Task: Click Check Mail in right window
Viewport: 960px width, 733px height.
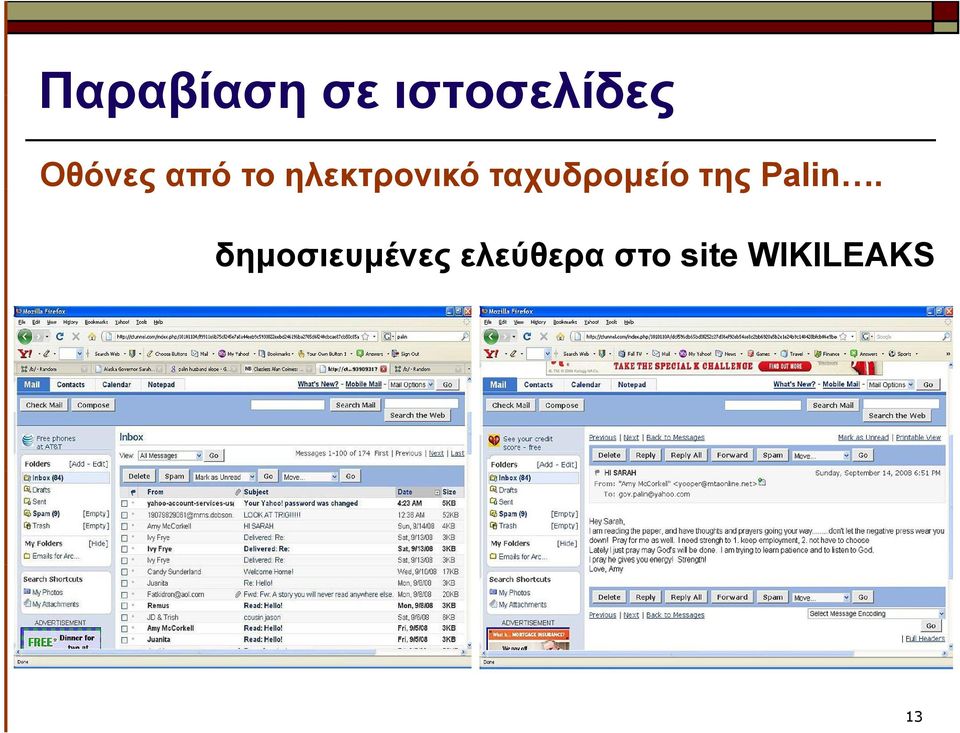Action: pyautogui.click(x=511, y=405)
